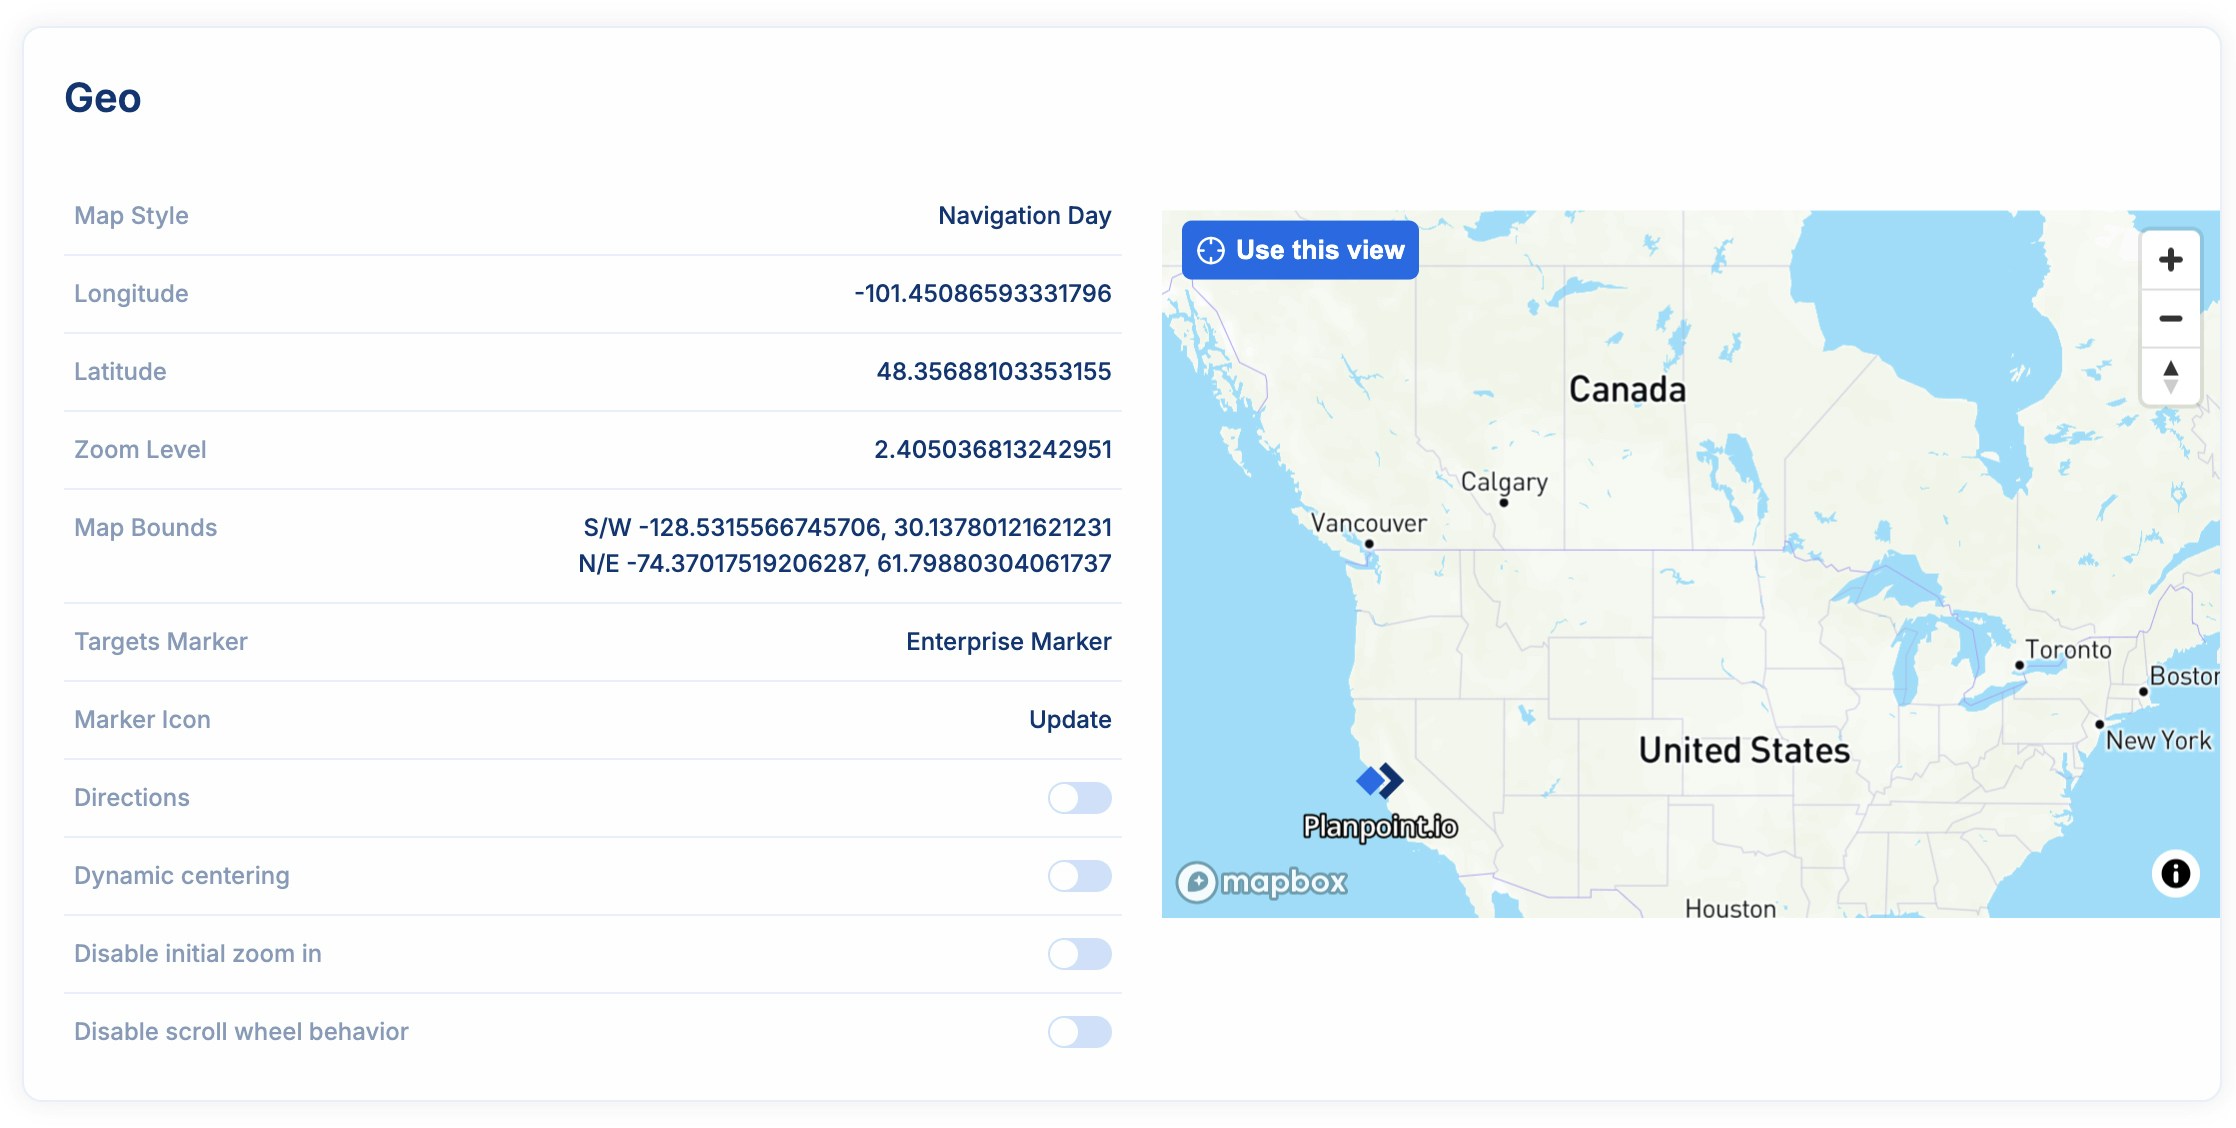2236x1128 pixels.
Task: Click the Calgary city label on map
Action: click(x=1504, y=482)
